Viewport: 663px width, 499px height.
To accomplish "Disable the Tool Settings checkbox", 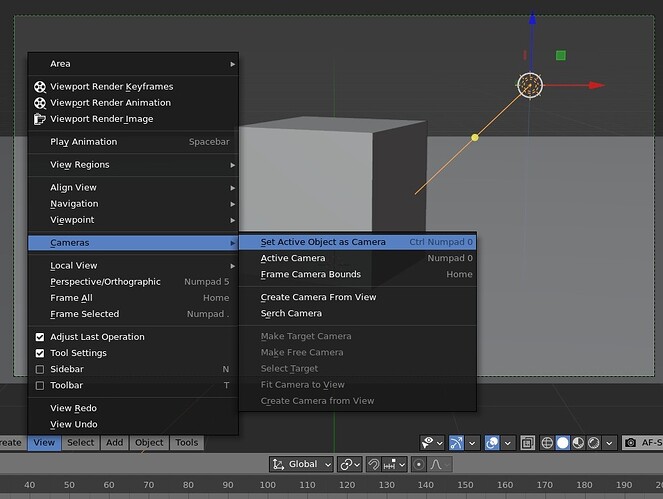I will pyautogui.click(x=40, y=353).
